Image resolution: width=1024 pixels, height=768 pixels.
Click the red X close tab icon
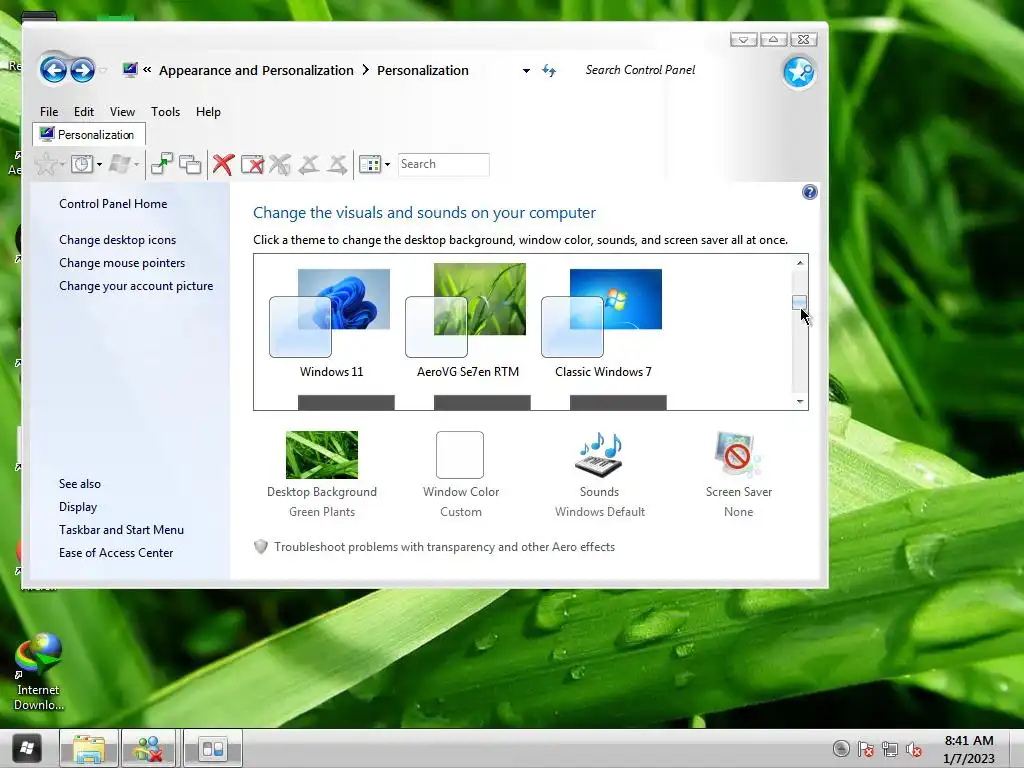[223, 164]
